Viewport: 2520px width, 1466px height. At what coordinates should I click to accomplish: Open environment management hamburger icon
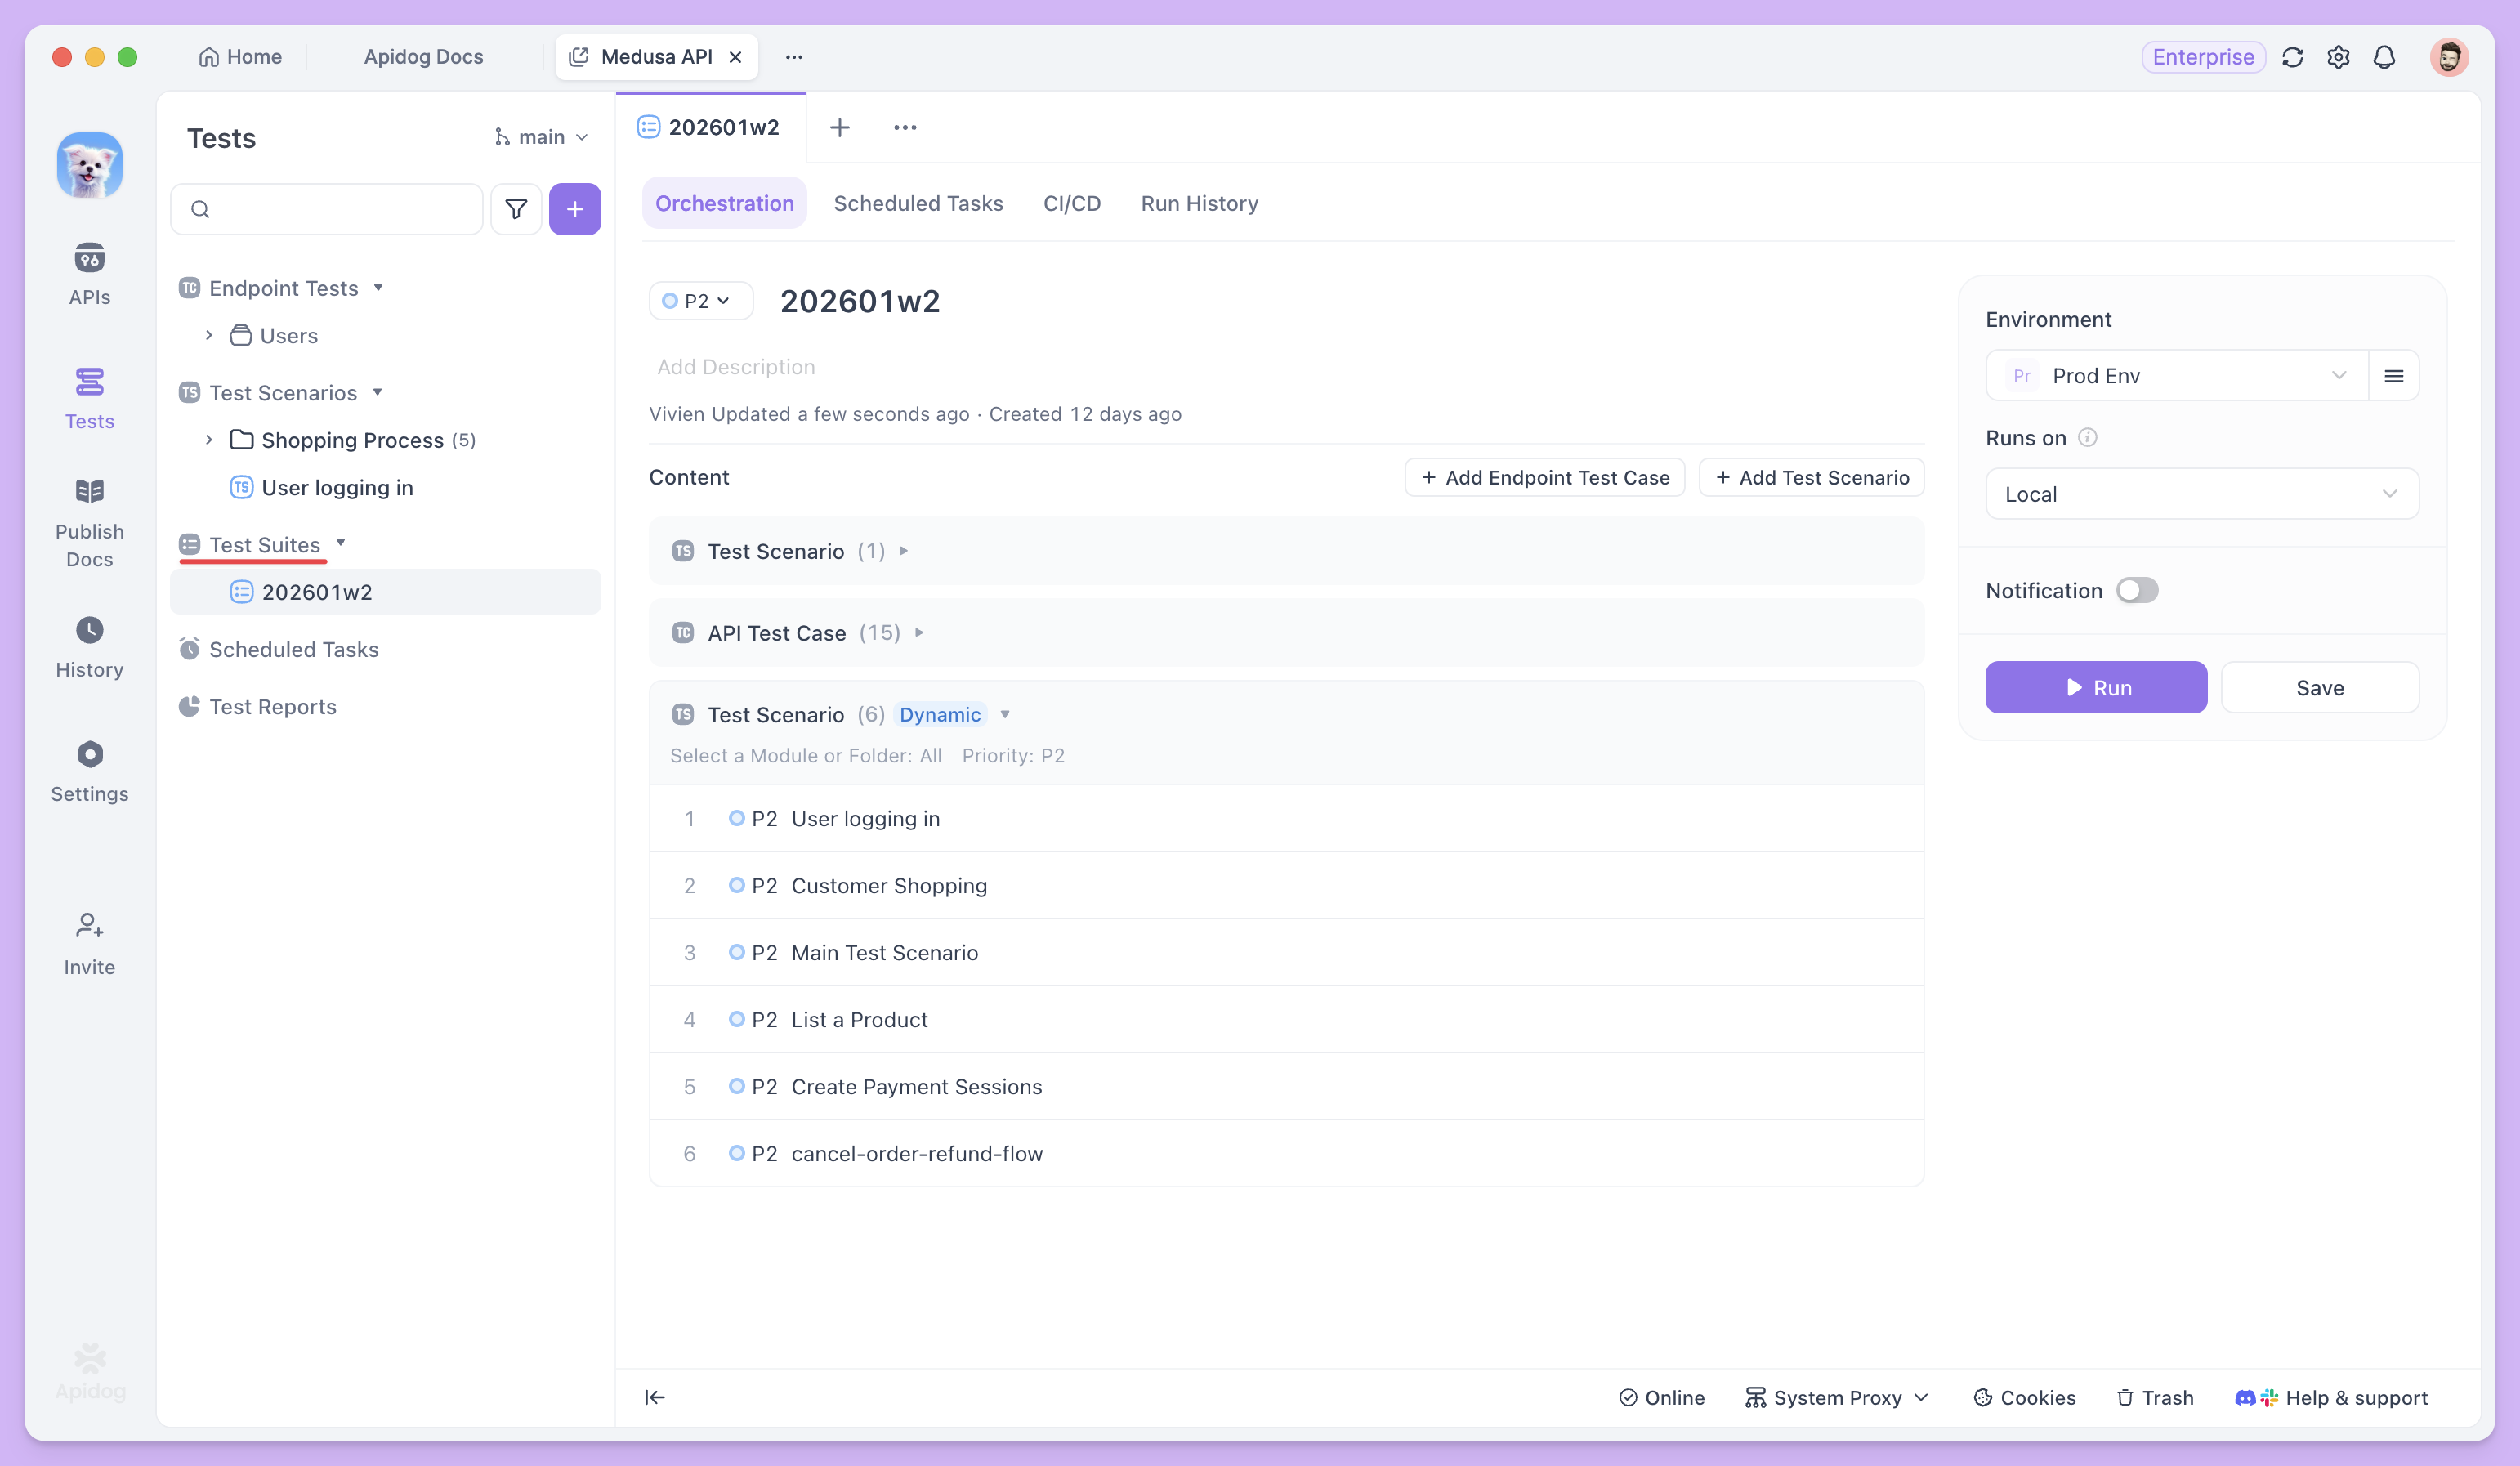(x=2393, y=376)
